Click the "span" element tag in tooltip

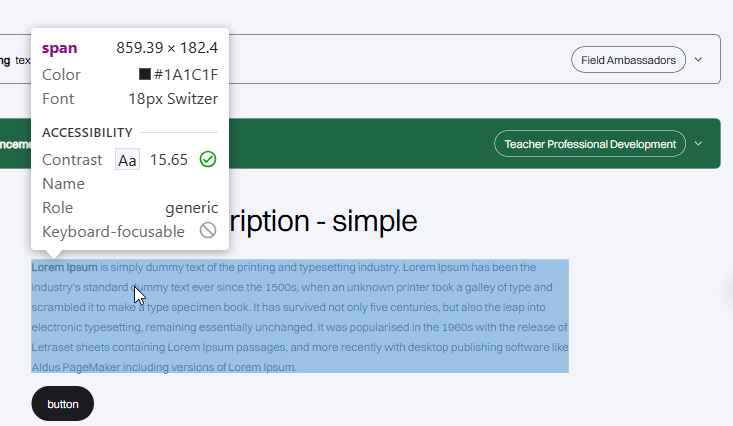(59, 48)
